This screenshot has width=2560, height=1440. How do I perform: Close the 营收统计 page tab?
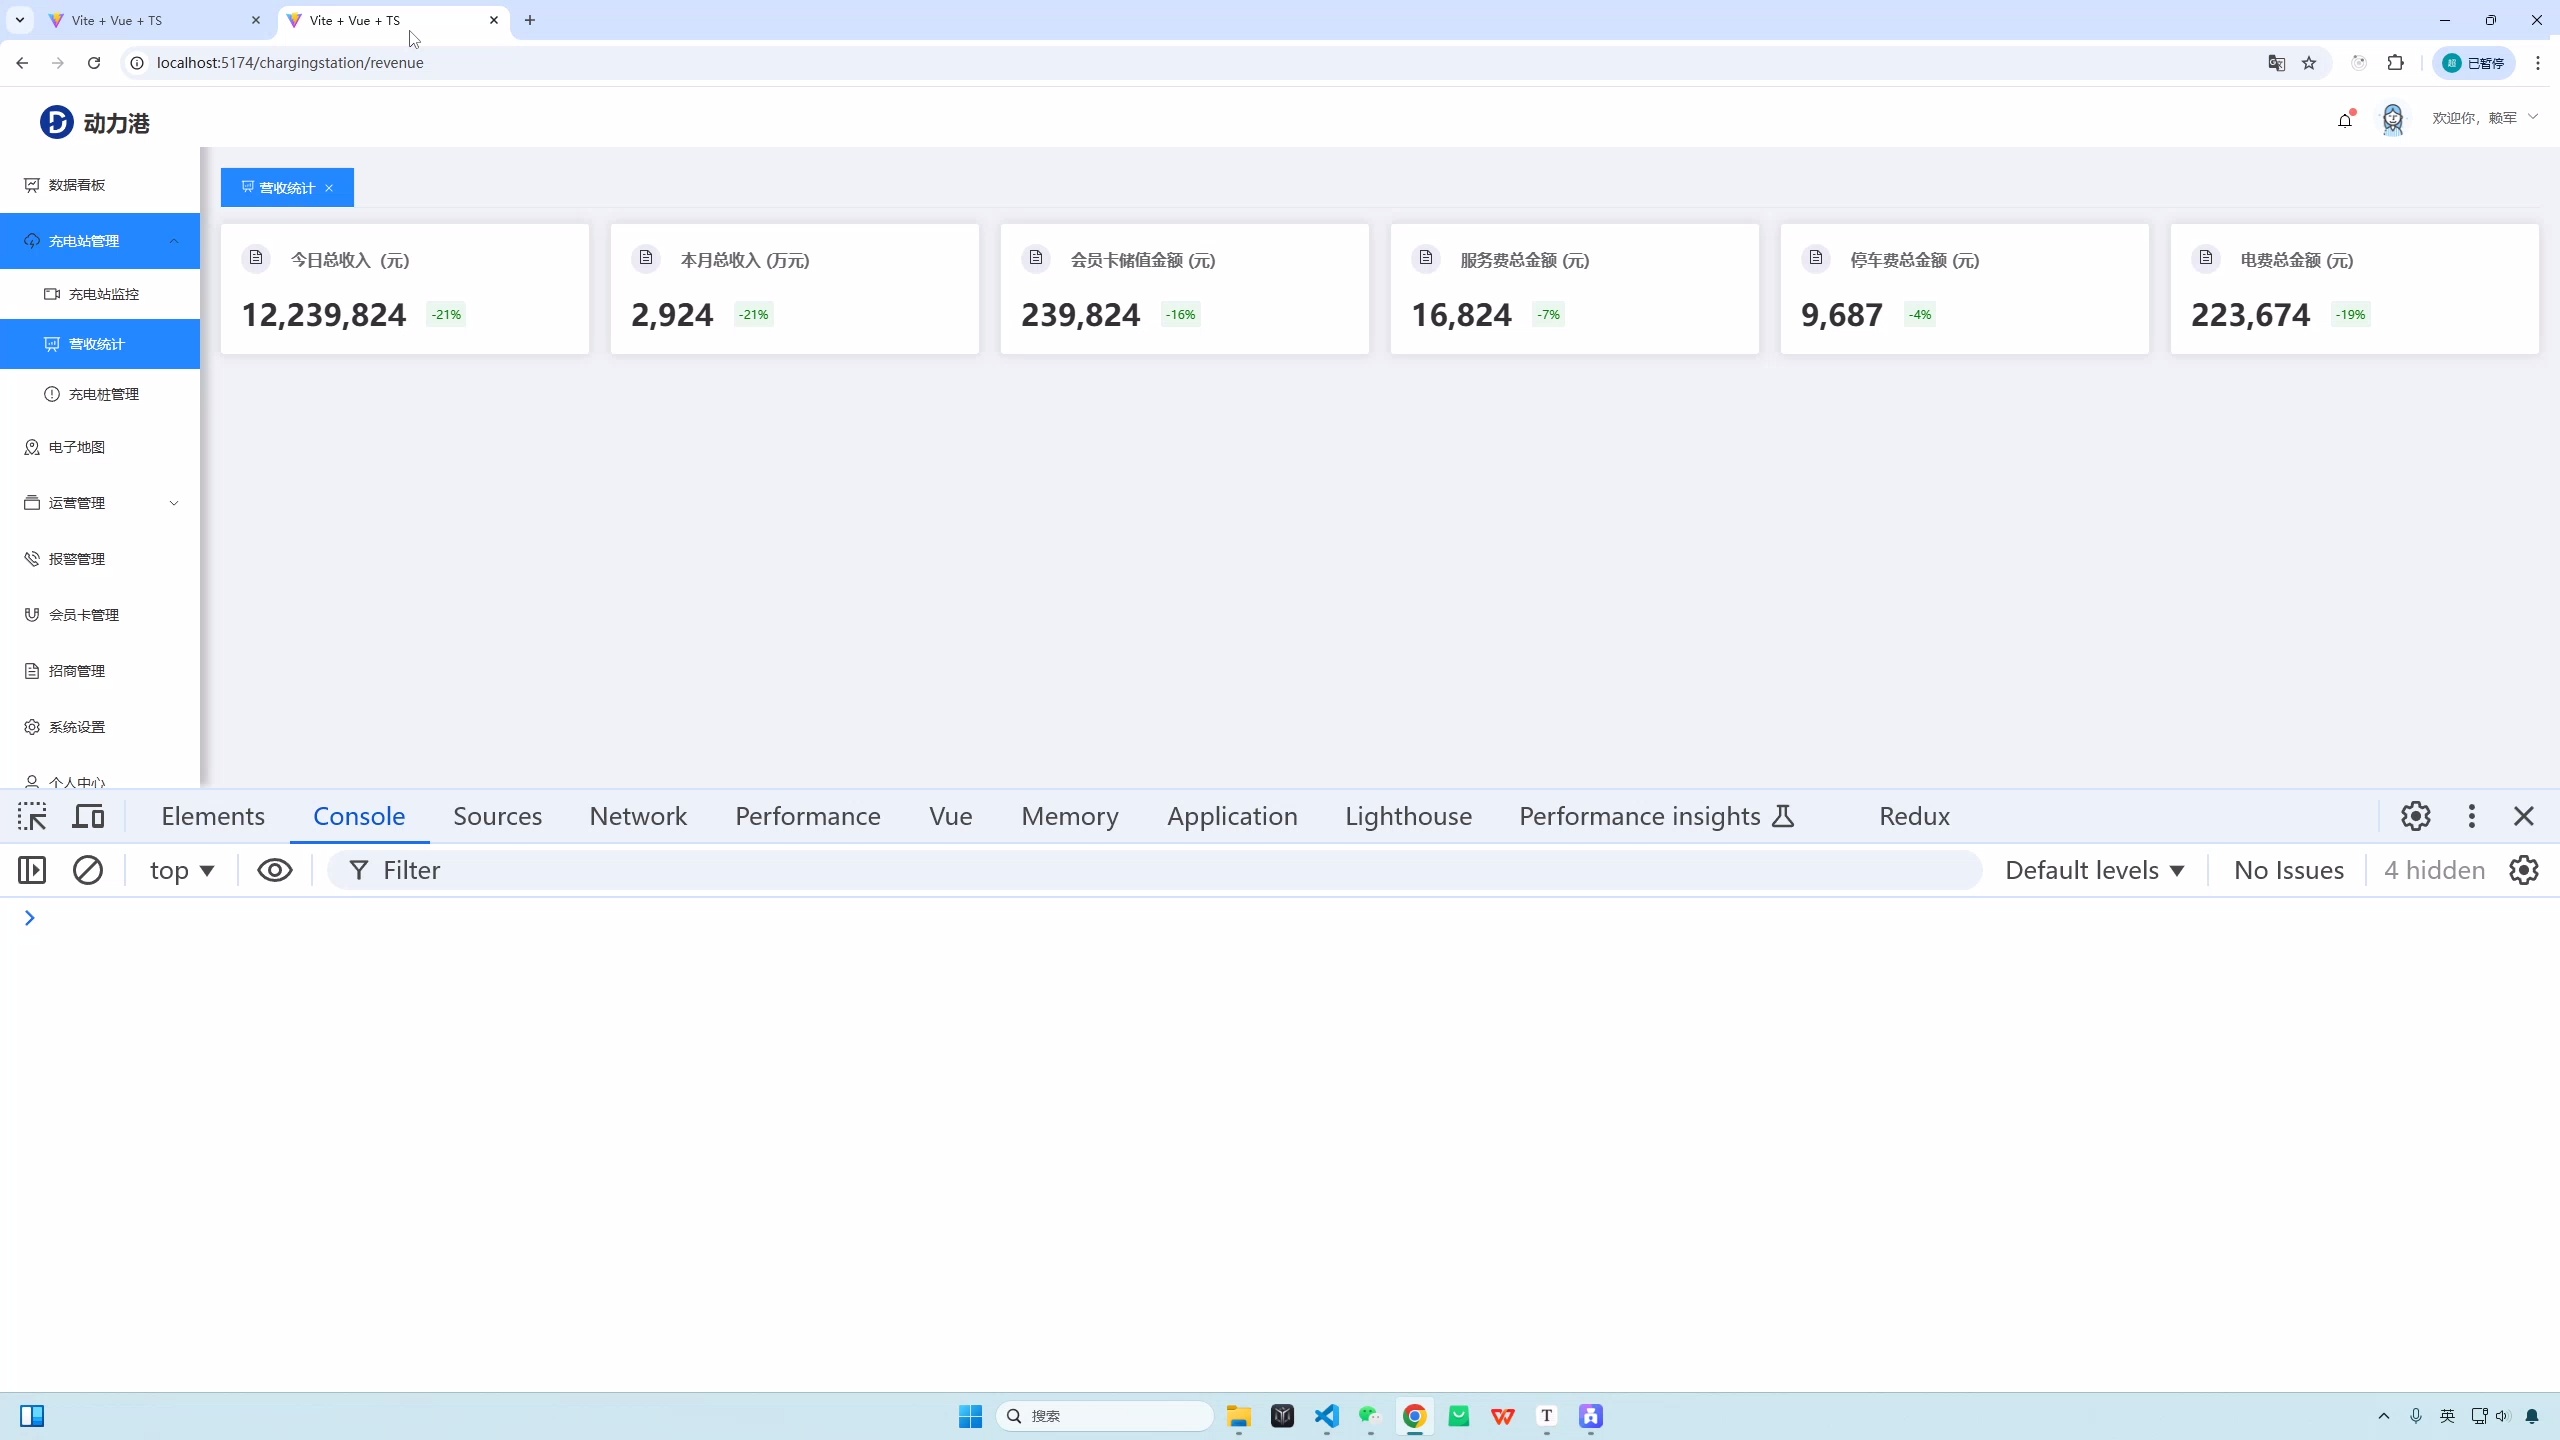329,188
